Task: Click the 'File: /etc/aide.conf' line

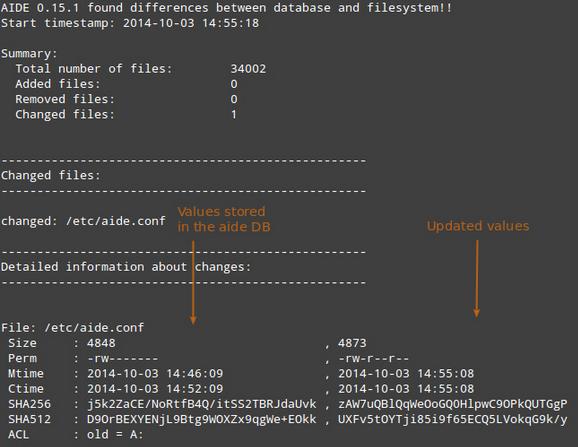Action: [73, 328]
